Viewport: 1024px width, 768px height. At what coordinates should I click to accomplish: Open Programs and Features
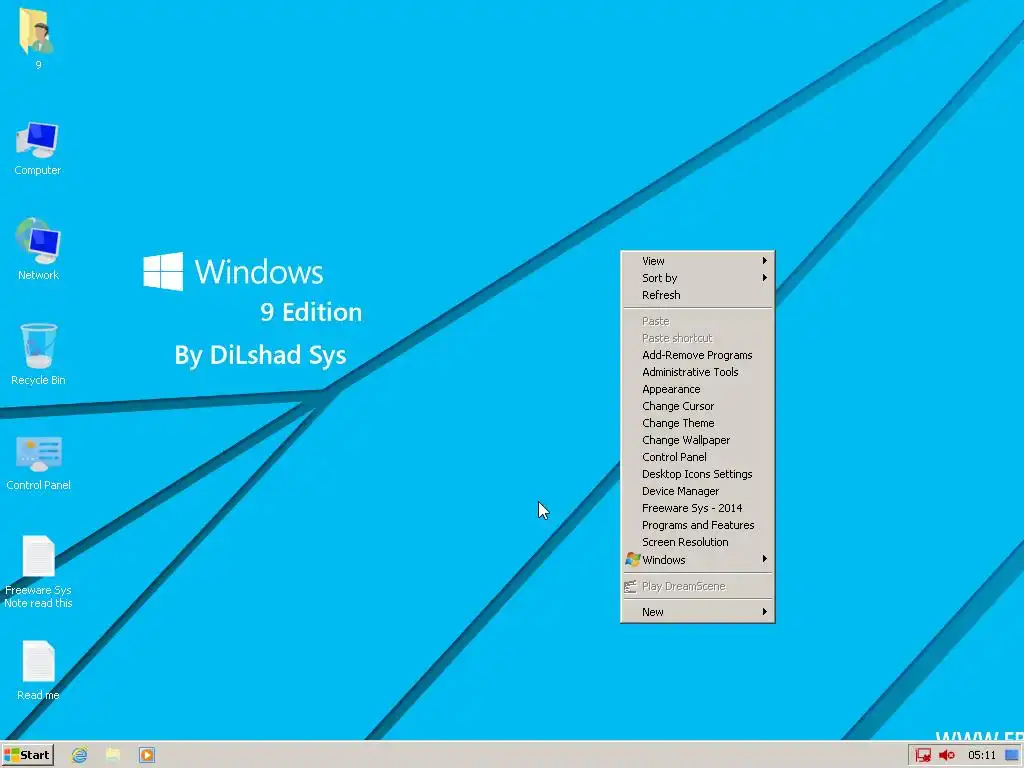pos(697,524)
